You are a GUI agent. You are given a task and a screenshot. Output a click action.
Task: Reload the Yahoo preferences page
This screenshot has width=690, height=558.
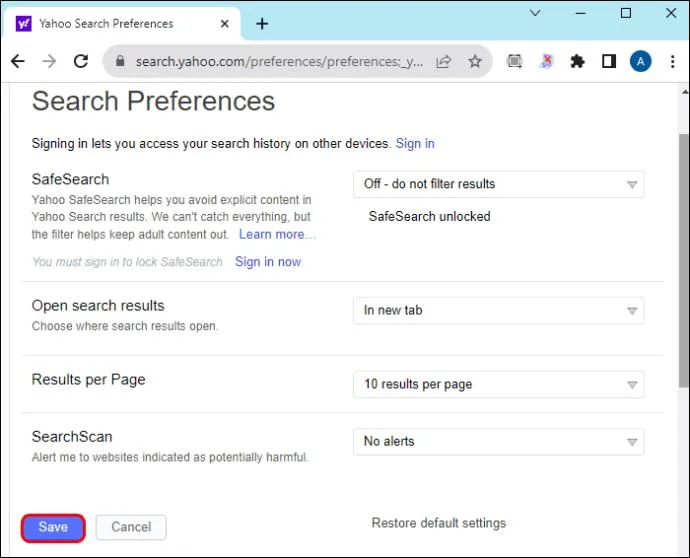(x=81, y=61)
